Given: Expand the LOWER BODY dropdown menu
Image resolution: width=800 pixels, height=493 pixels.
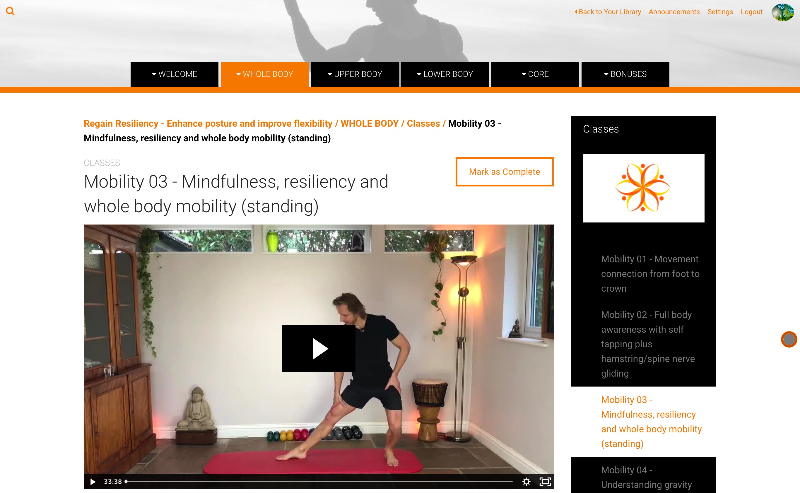Looking at the screenshot, I should click(445, 74).
